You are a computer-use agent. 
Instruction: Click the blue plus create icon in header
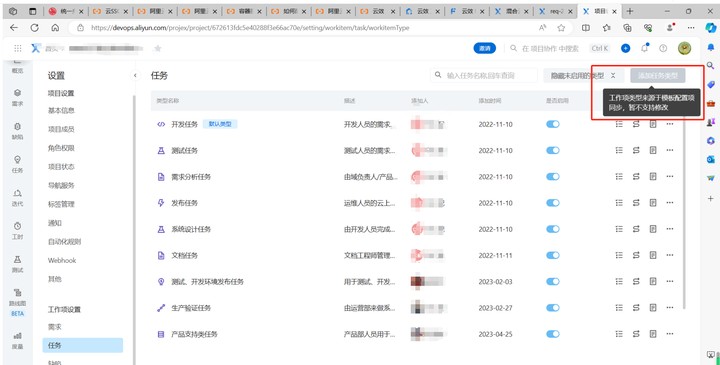(625, 48)
